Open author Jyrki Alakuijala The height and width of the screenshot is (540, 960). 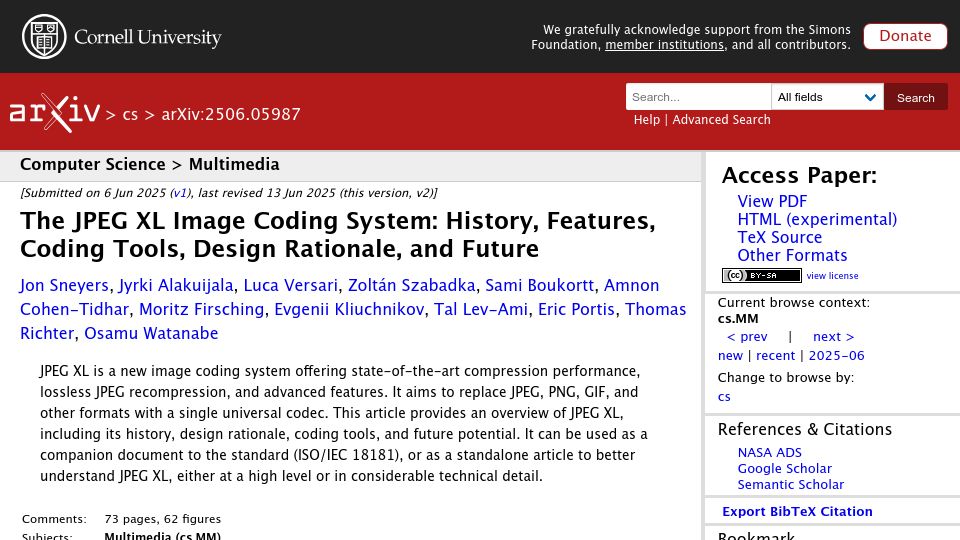coord(176,285)
